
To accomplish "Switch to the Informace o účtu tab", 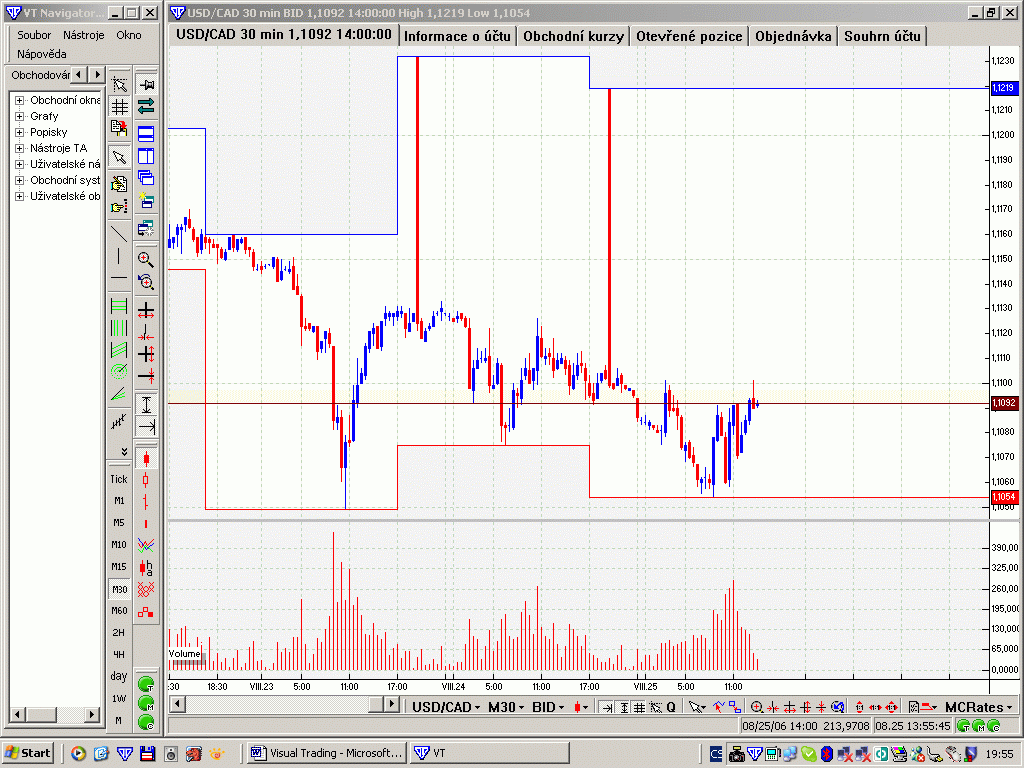I will pos(457,37).
